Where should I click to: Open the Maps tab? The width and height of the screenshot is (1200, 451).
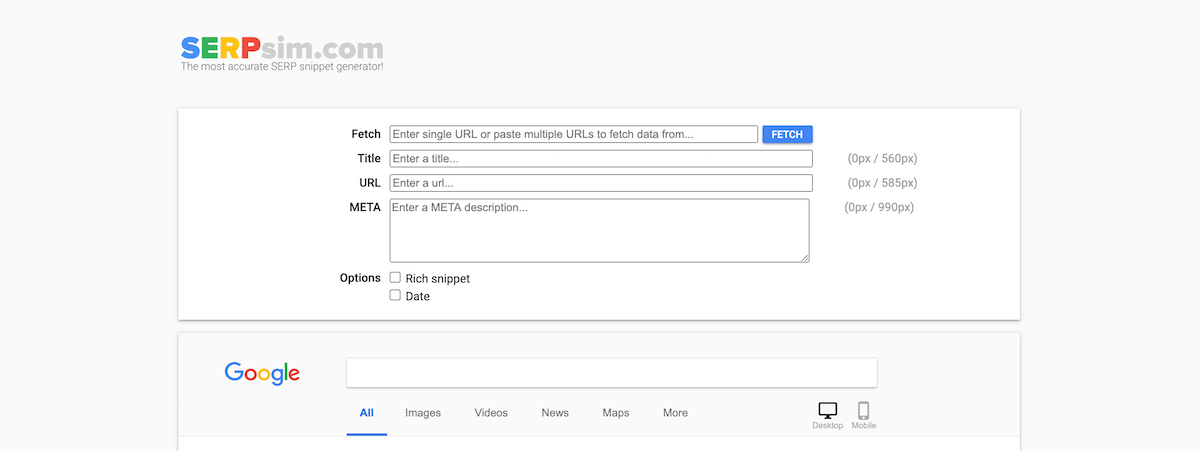coord(616,413)
